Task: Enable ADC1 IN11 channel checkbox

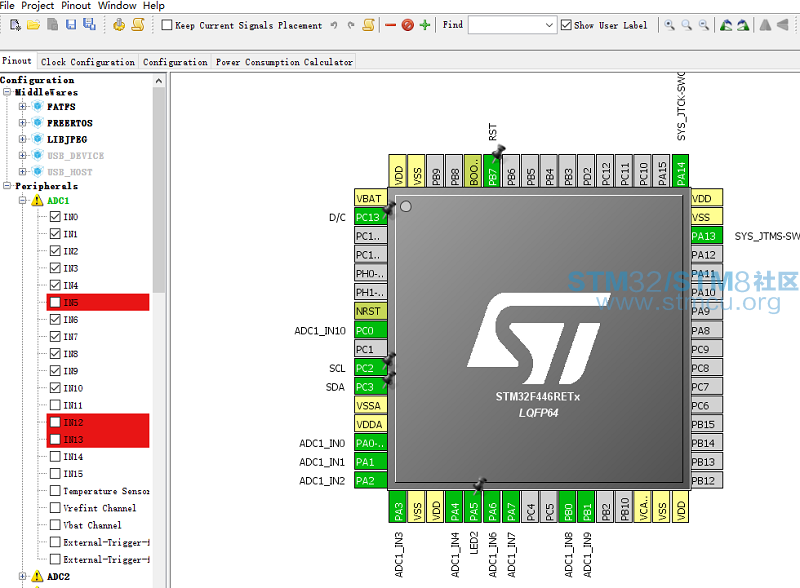Action: [x=55, y=405]
